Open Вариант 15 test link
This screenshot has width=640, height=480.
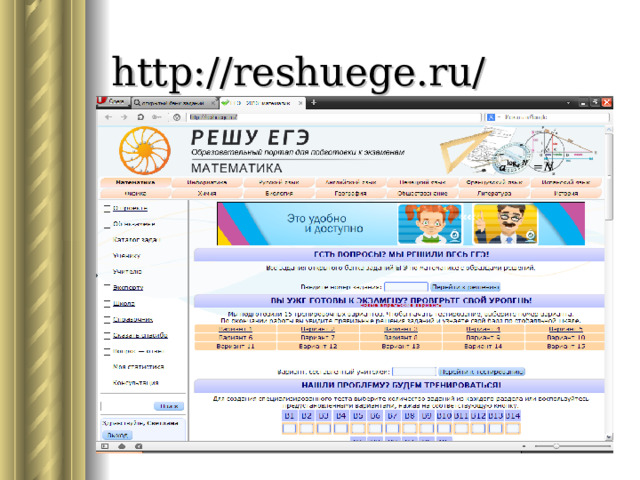[565, 346]
